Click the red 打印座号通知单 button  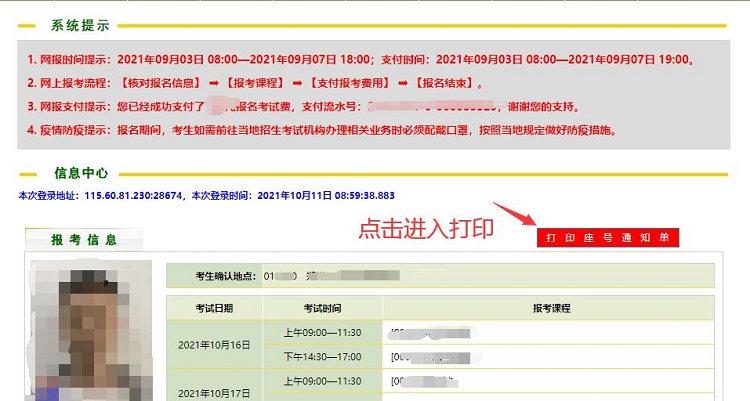click(608, 238)
